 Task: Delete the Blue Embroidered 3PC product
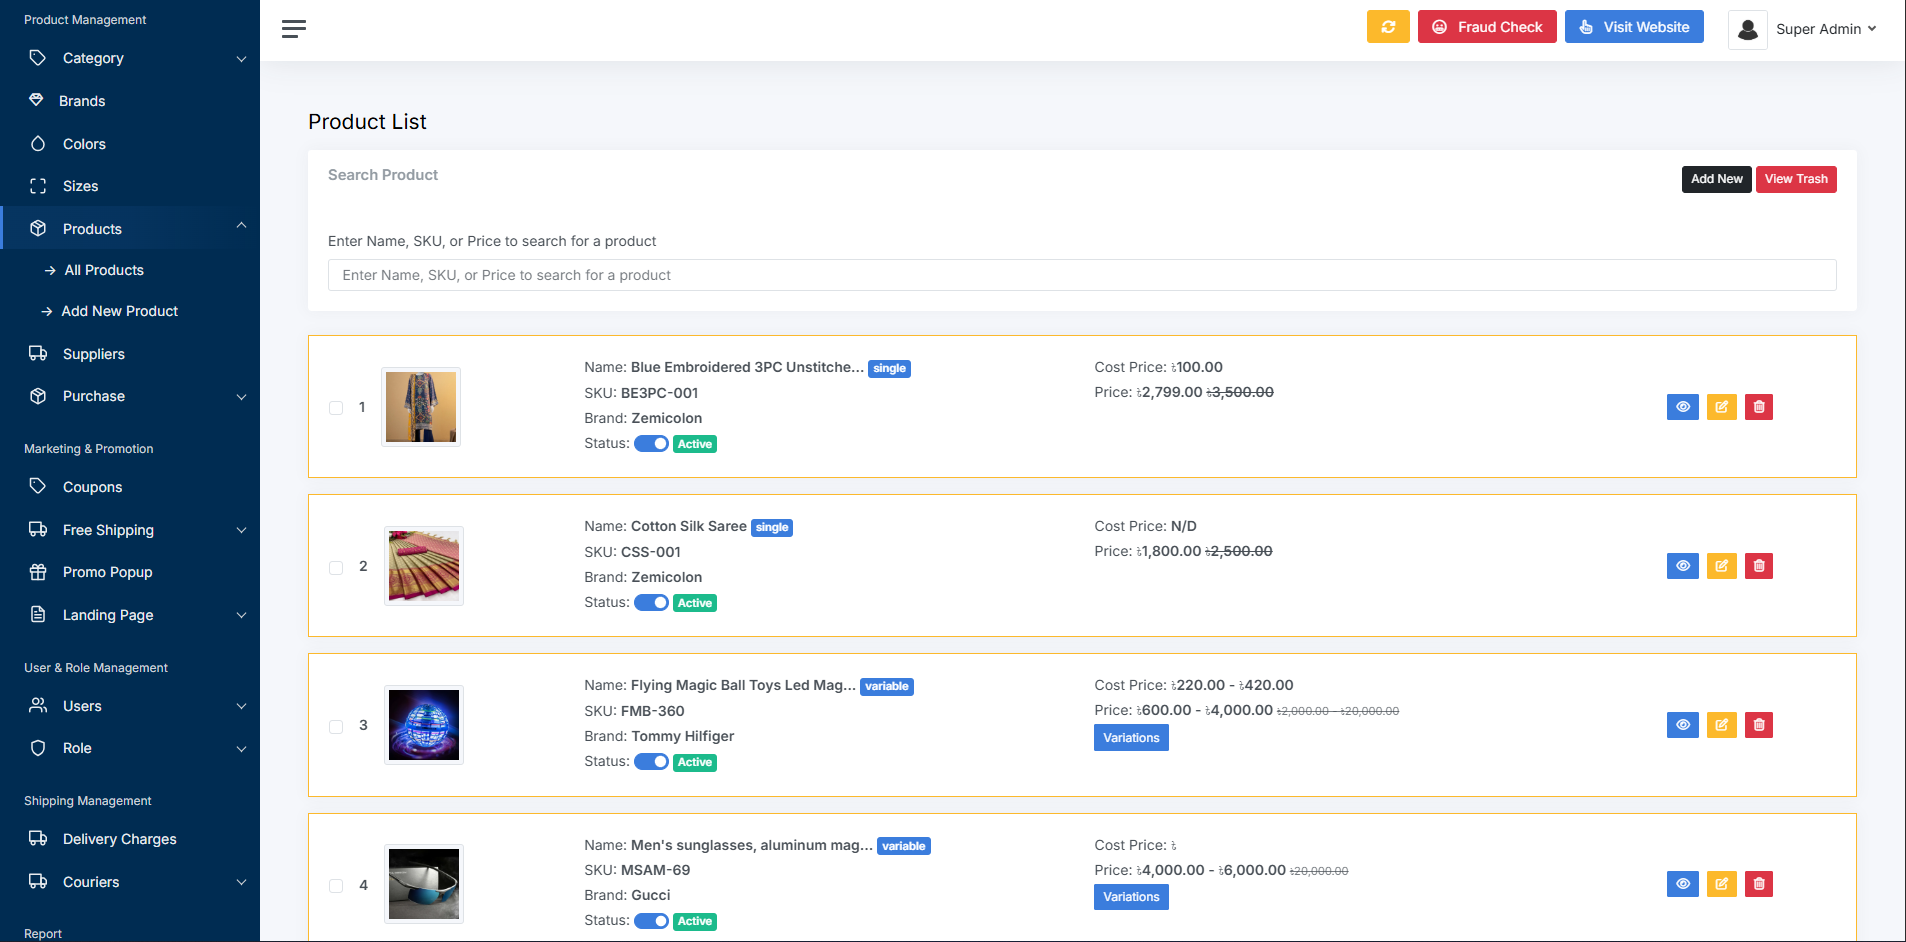[x=1758, y=407]
